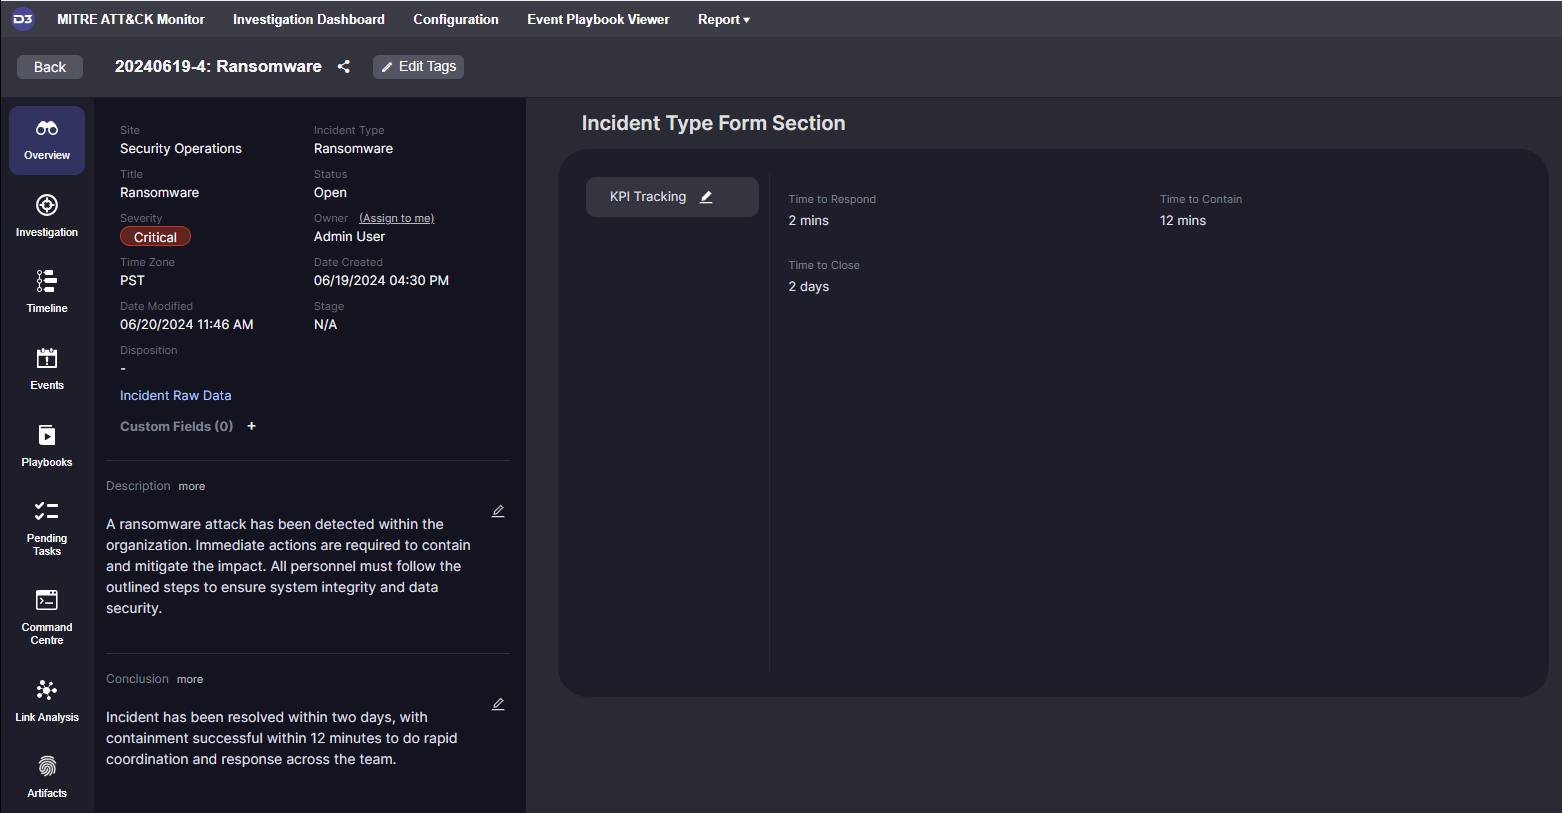The height and width of the screenshot is (813, 1562).
Task: Edit the Description with pencil icon
Action: [x=498, y=511]
